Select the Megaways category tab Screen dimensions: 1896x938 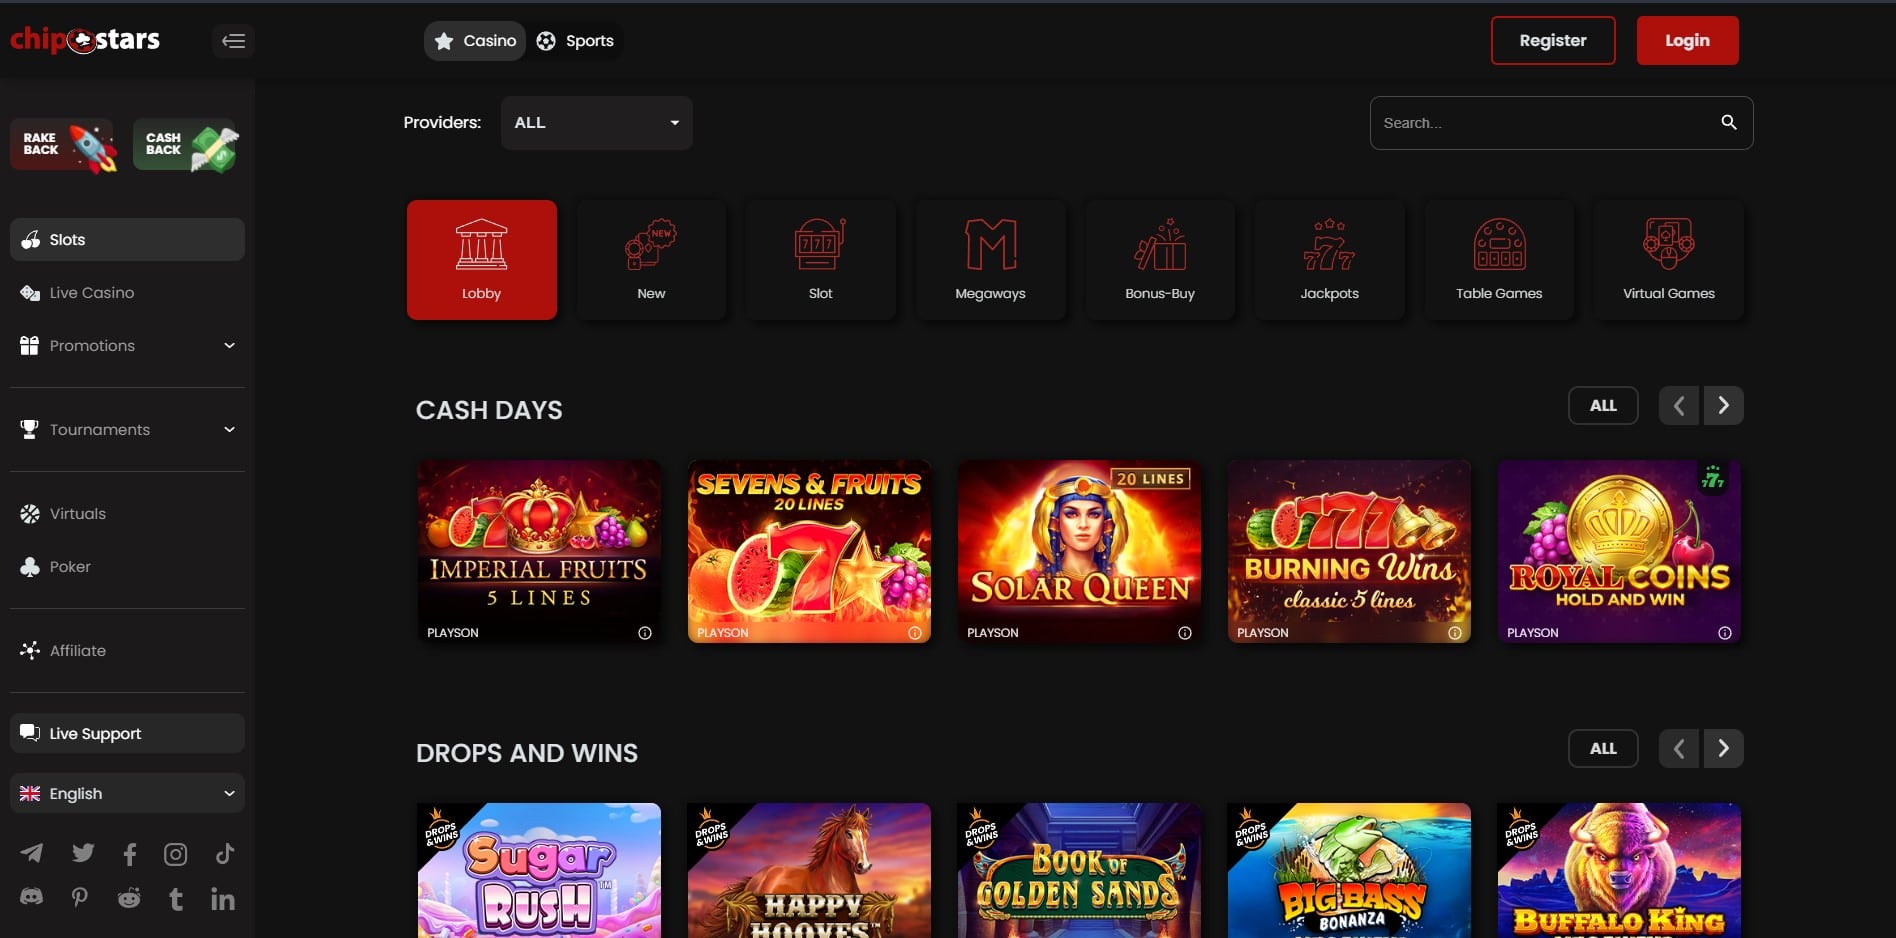tap(990, 260)
